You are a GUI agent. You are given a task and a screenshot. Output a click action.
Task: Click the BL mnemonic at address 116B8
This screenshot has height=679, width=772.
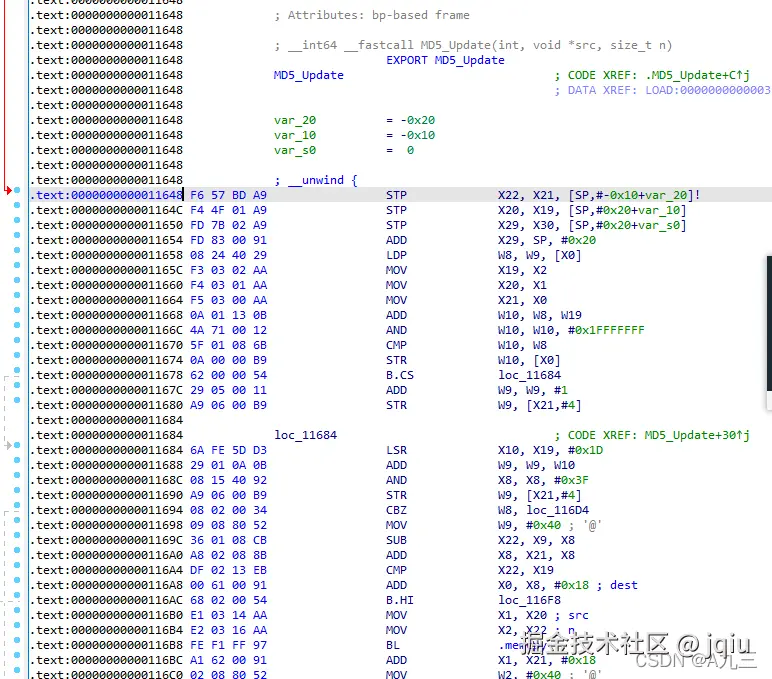pos(393,645)
